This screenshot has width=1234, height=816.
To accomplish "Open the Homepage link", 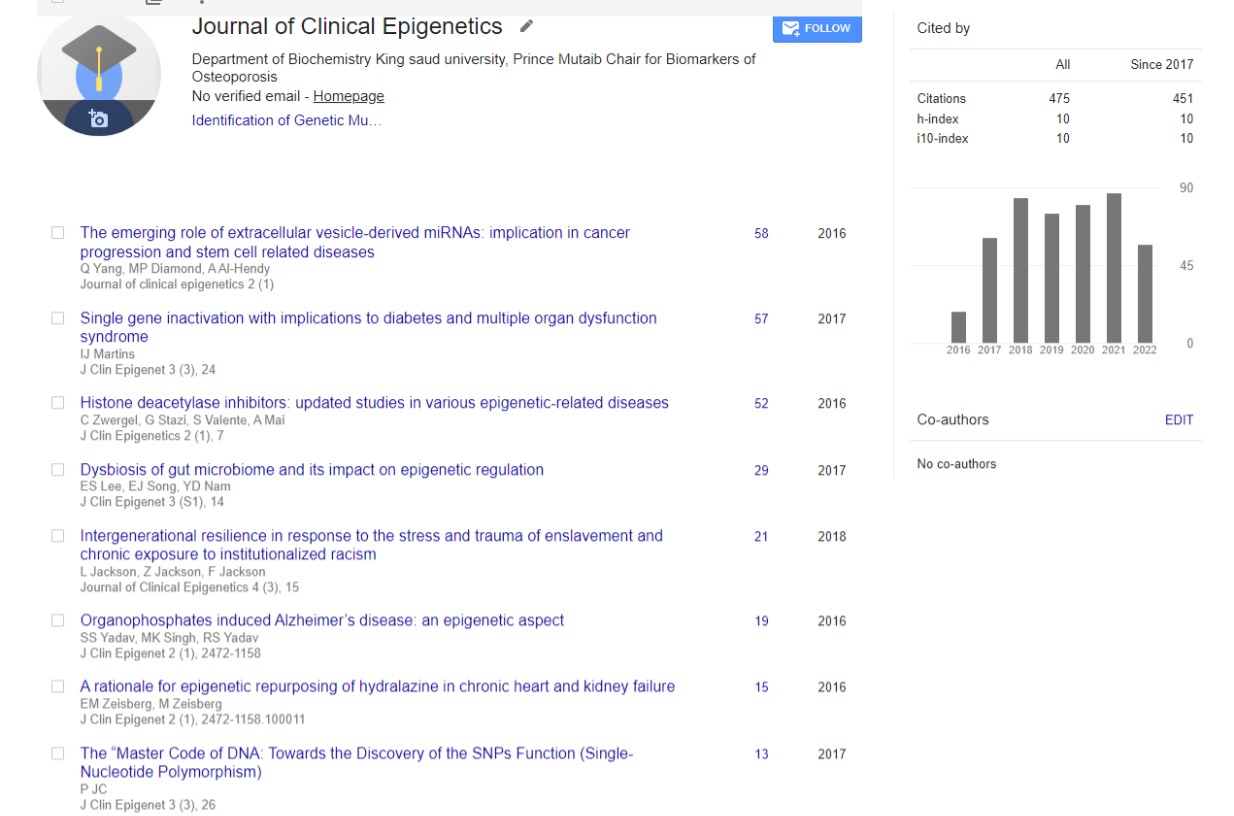I will tap(348, 96).
